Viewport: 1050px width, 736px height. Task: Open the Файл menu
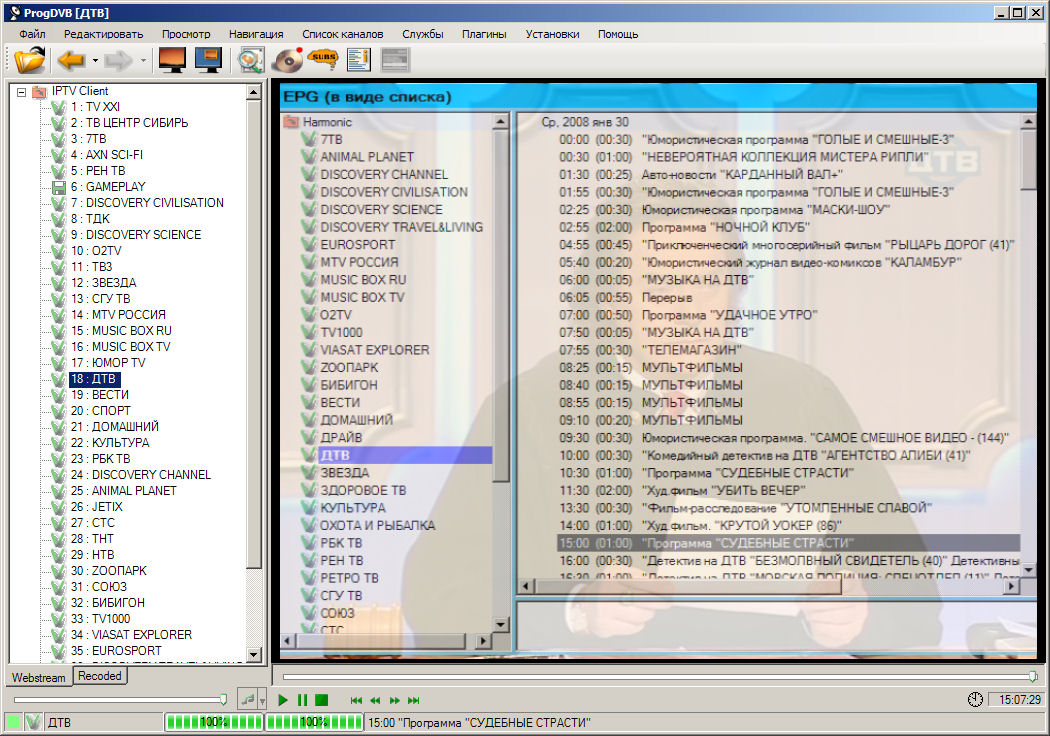click(32, 34)
